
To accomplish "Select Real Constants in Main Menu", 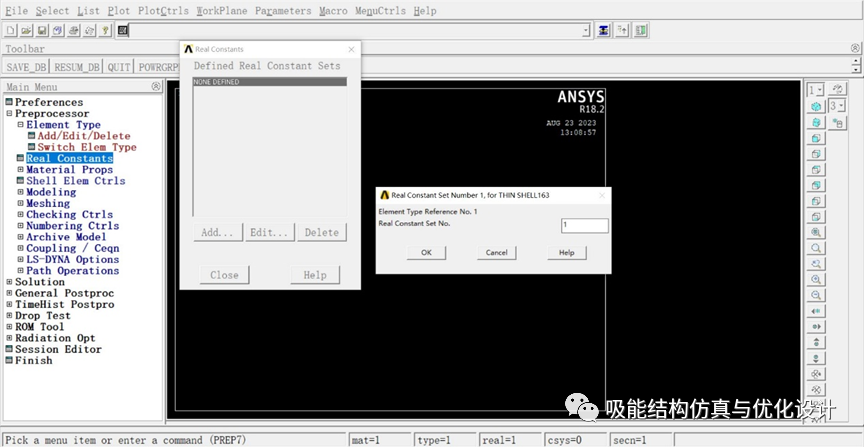I will (69, 158).
